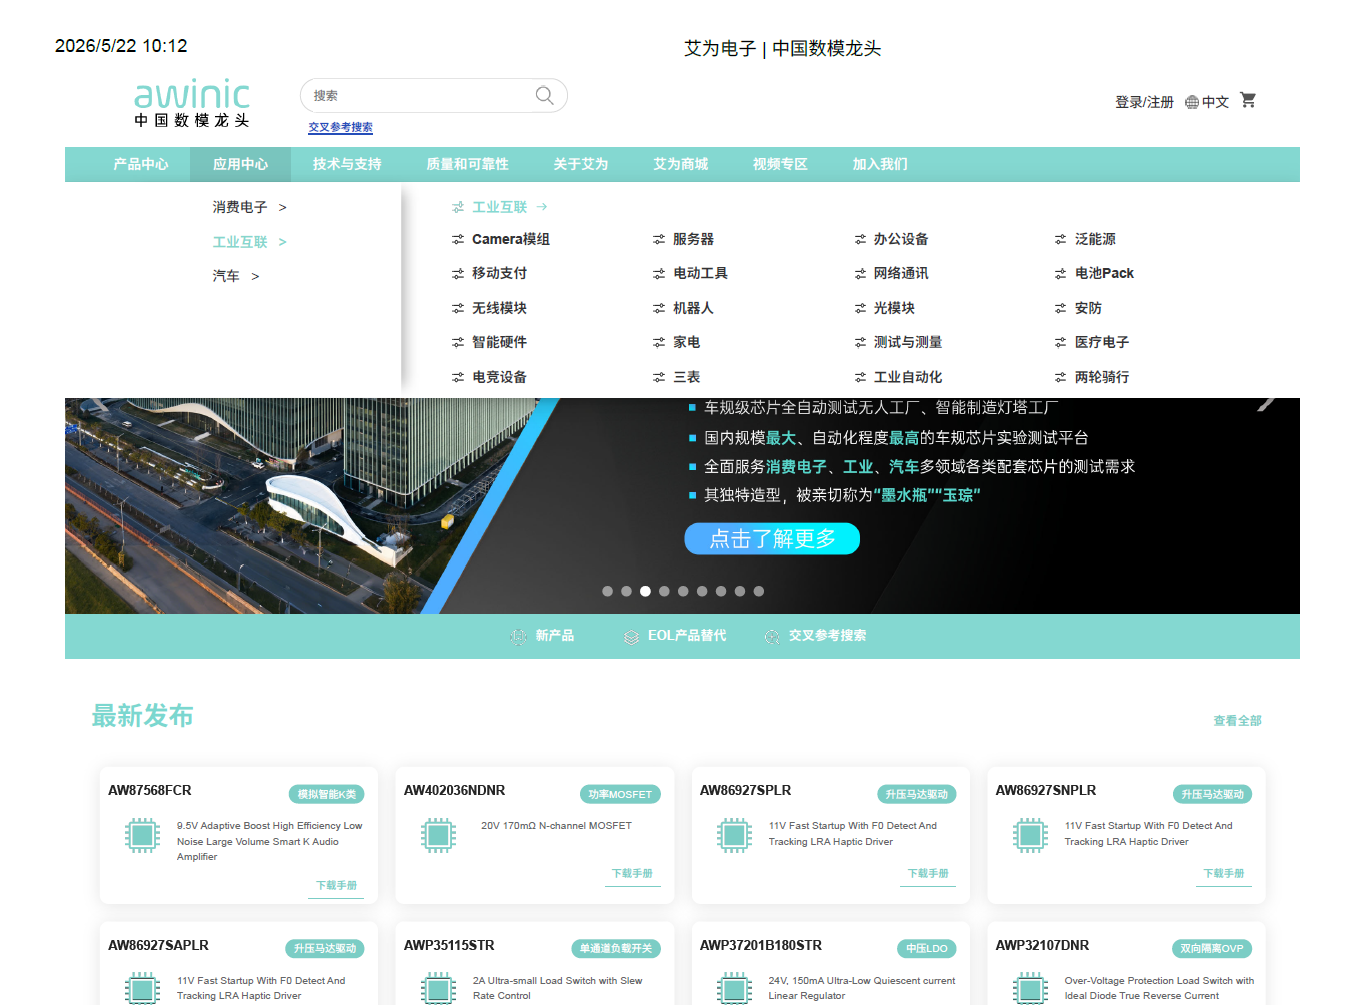1363x1005 pixels.
Task: Click 查看全部 link
Action: pos(1237,720)
